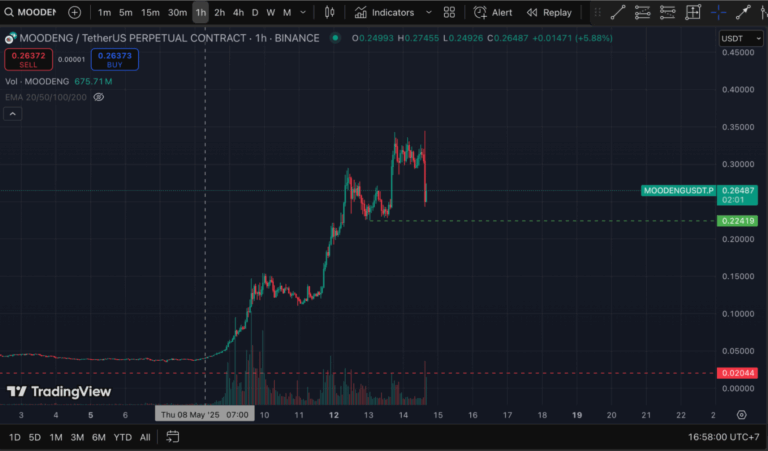Click the Alert label

point(502,13)
